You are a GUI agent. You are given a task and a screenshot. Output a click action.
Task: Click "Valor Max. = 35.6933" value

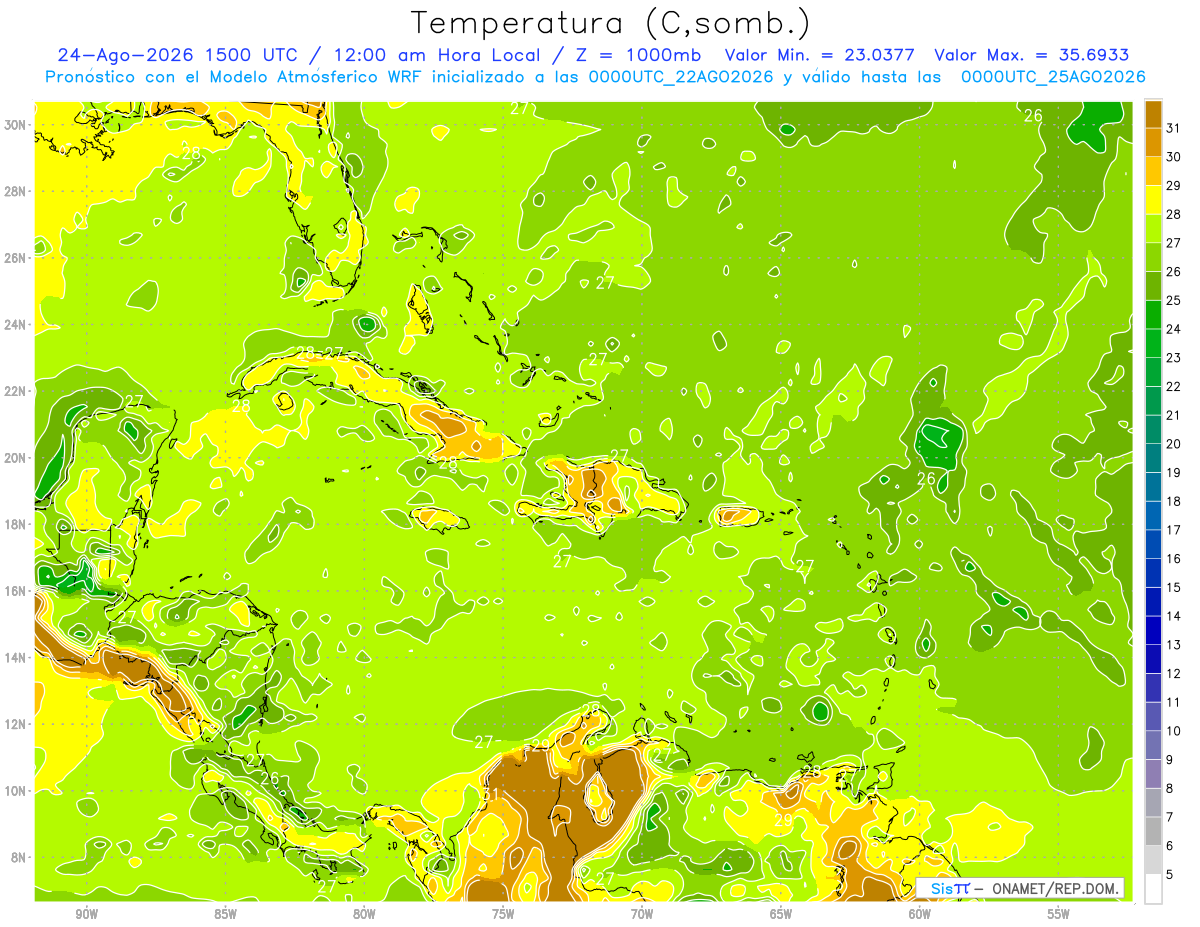click(x=1032, y=55)
